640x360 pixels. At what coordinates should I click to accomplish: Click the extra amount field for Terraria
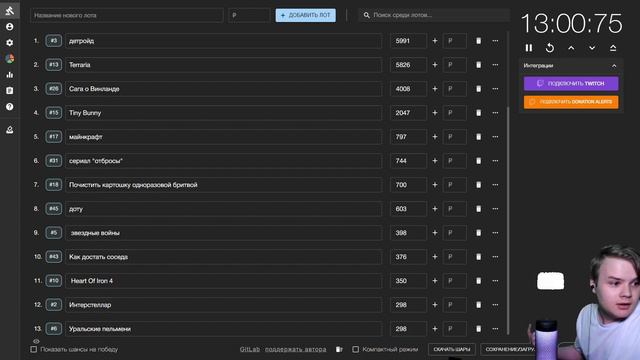[455, 65]
